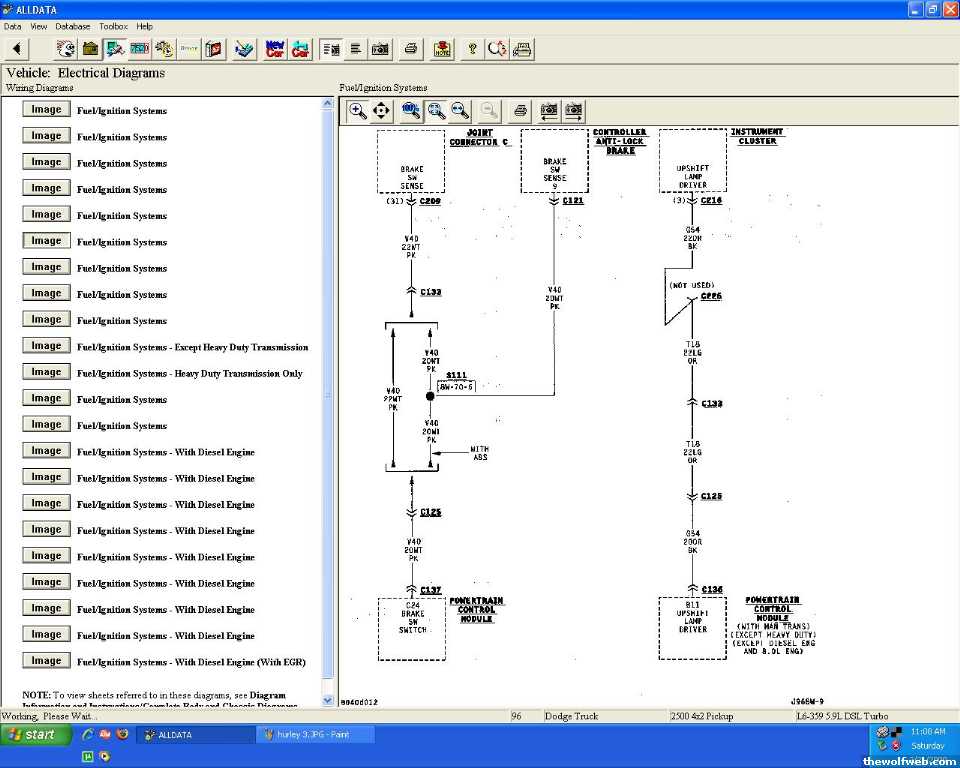Click '2500 4x2 Pickup' in the status bar
Viewport: 960px width, 768px height.
point(702,716)
